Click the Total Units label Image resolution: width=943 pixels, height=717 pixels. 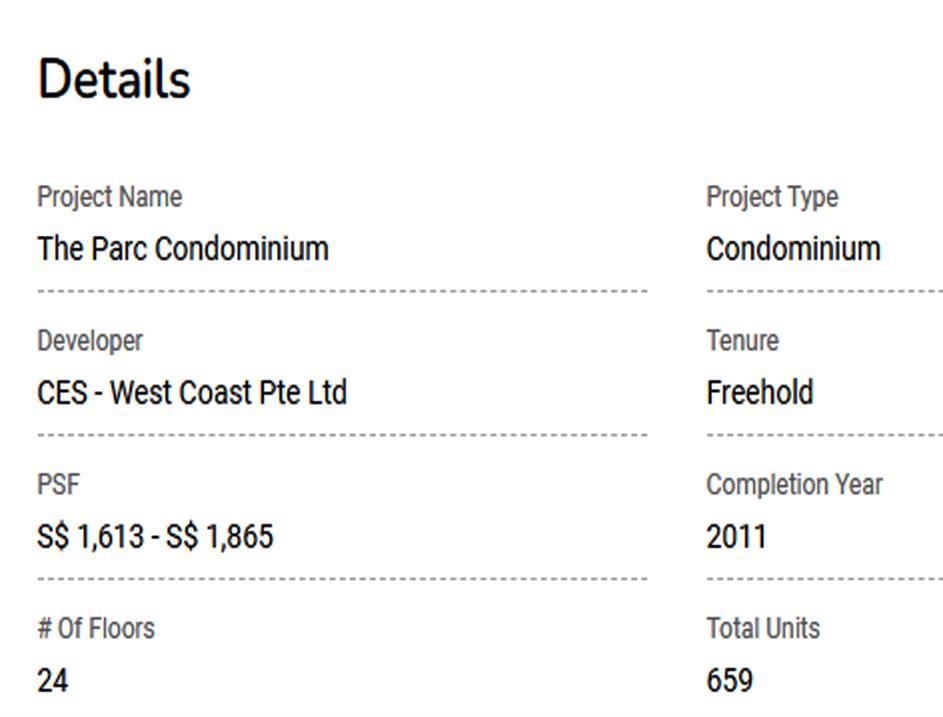763,629
